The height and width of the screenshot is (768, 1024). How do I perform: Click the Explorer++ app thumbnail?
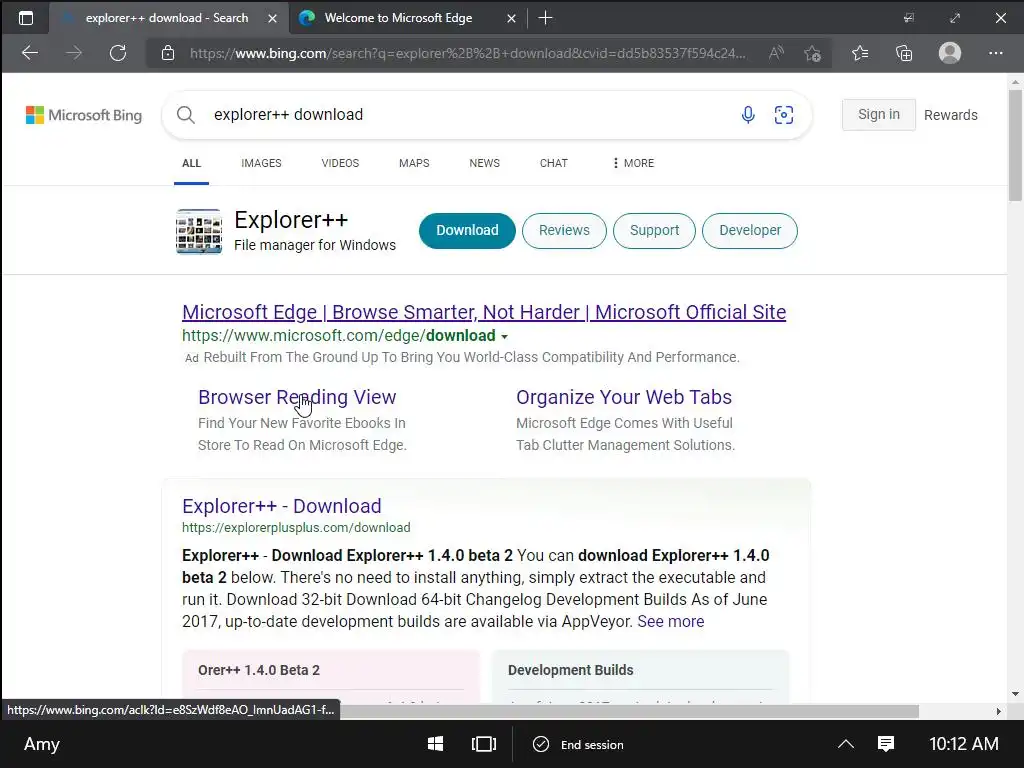coord(199,231)
